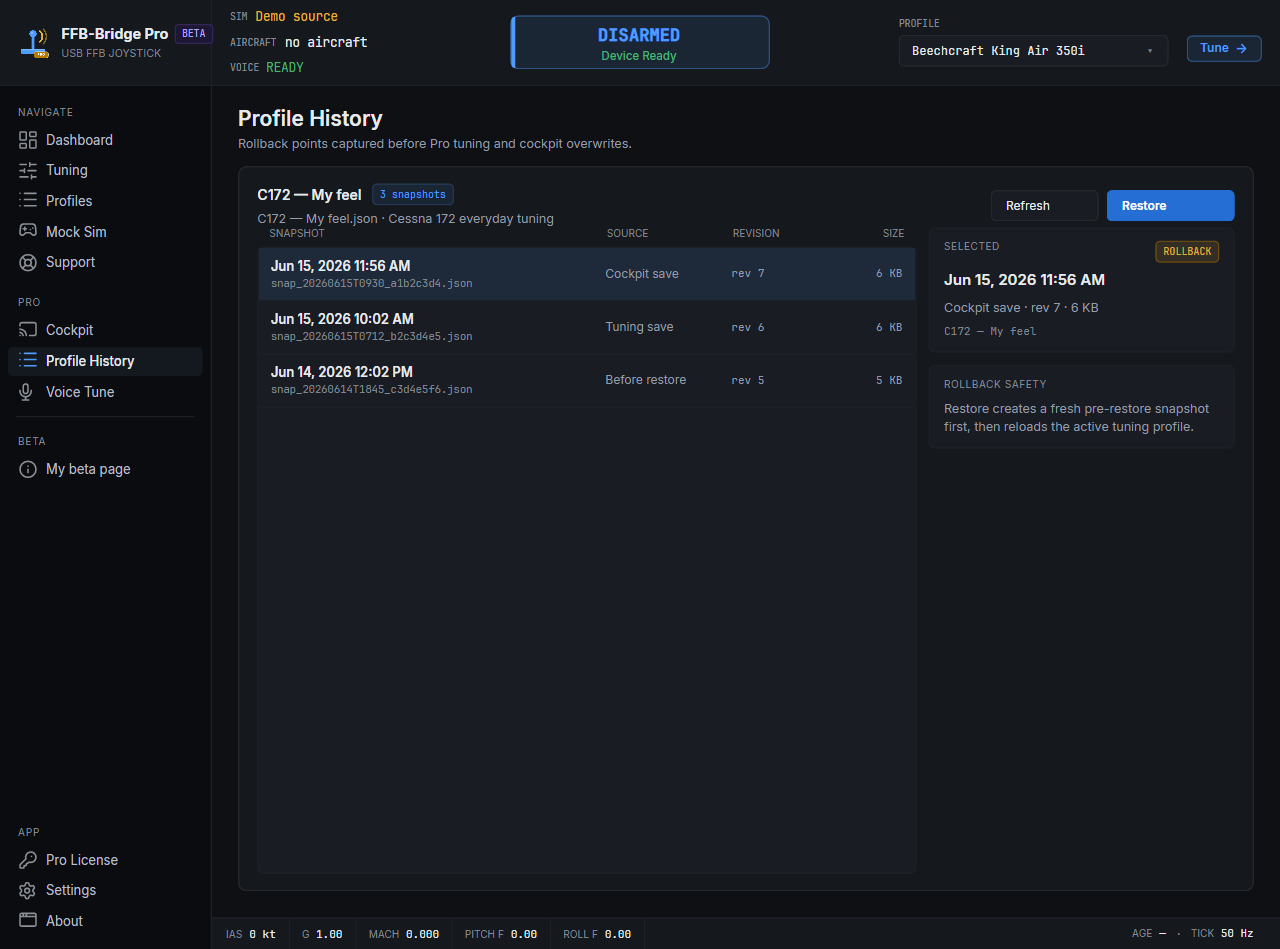This screenshot has height=949, width=1280.
Task: Open the Support page
Action: [105, 262]
